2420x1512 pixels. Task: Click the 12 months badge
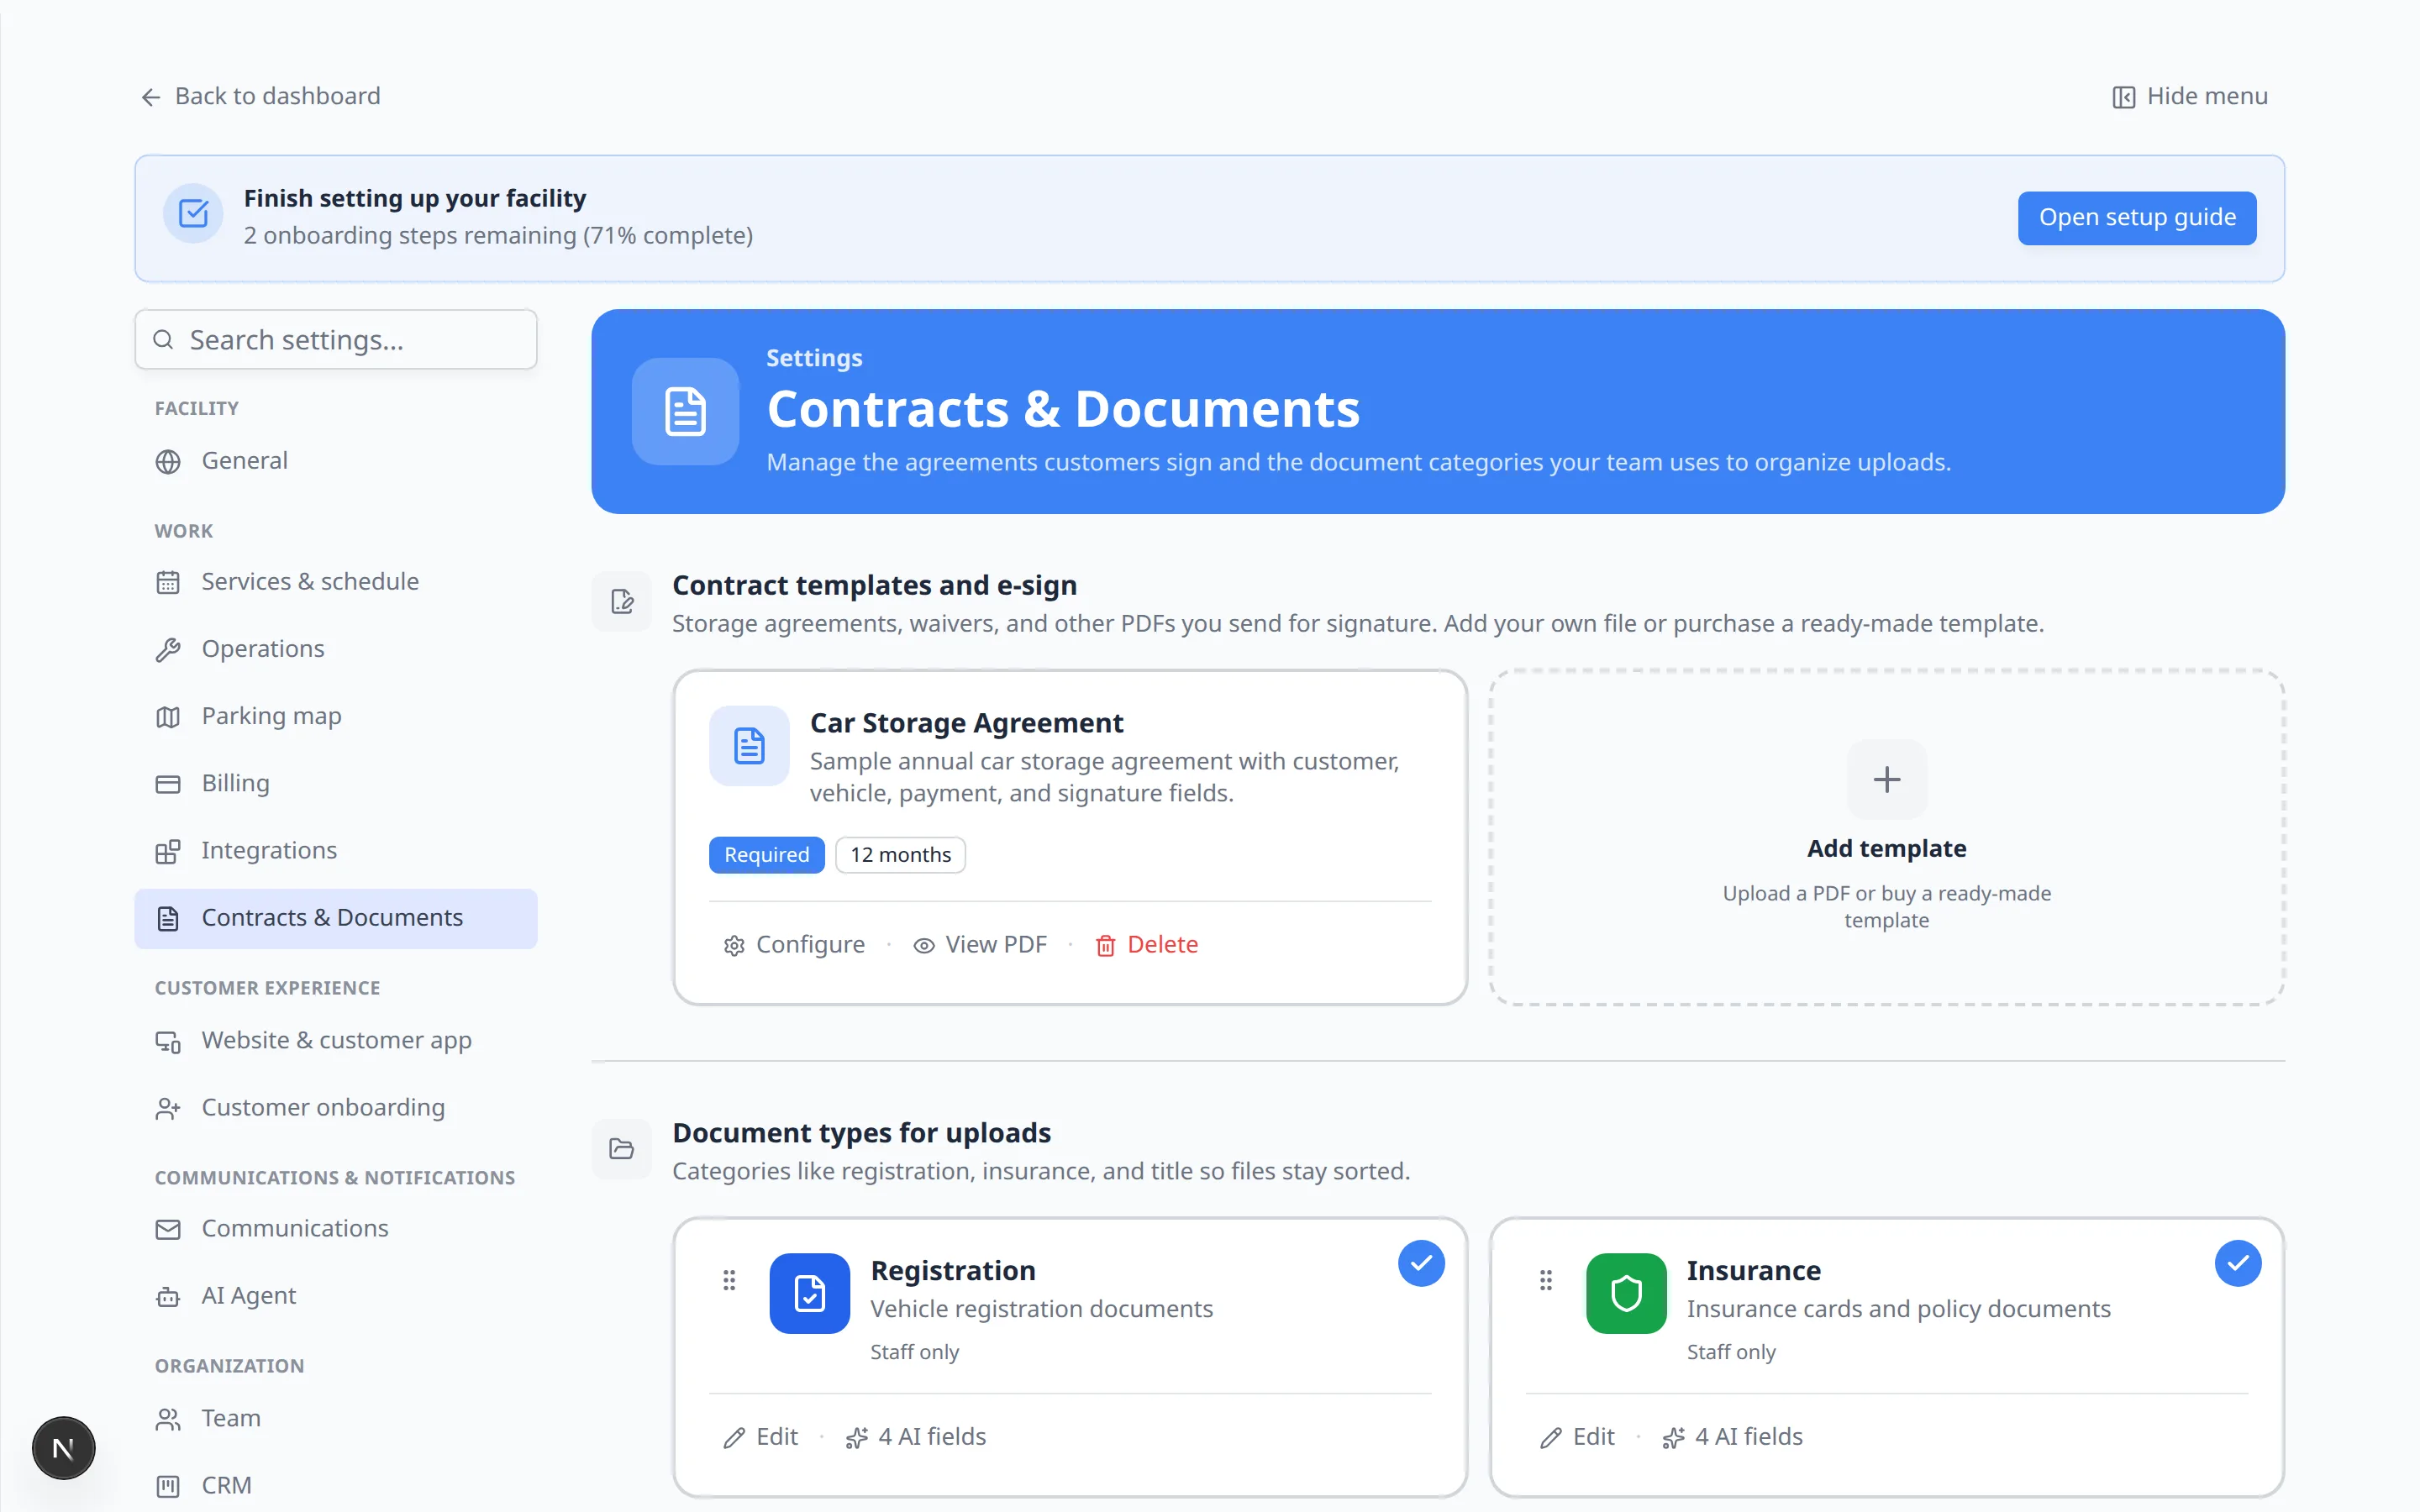tap(900, 855)
